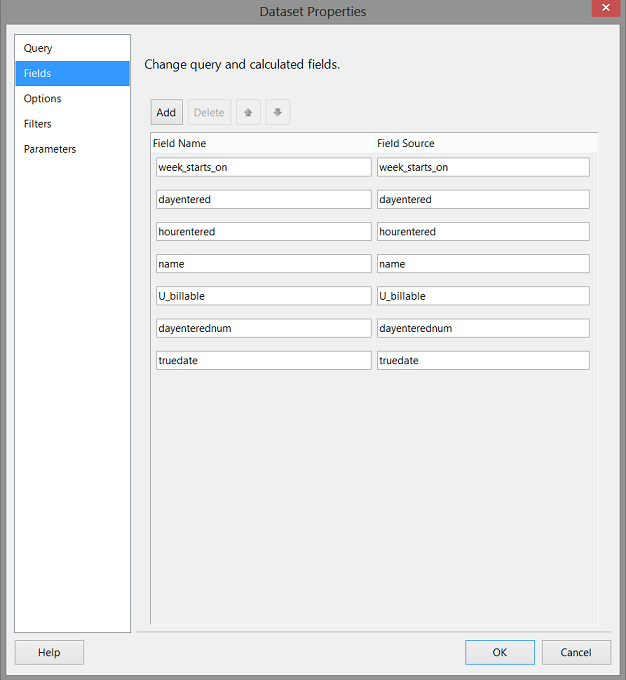Select the Fields page
Screen dimensions: 626x680
[x=38, y=73]
